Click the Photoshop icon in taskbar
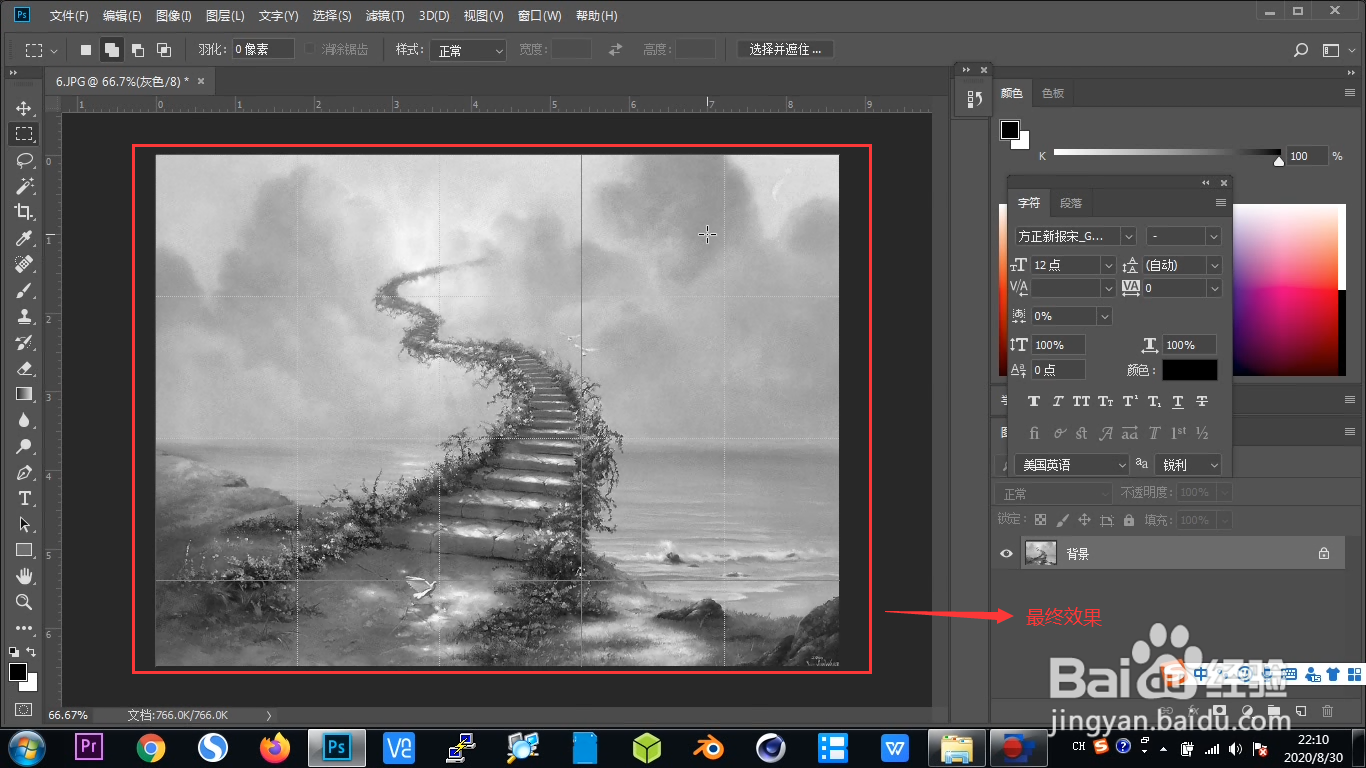 click(337, 747)
